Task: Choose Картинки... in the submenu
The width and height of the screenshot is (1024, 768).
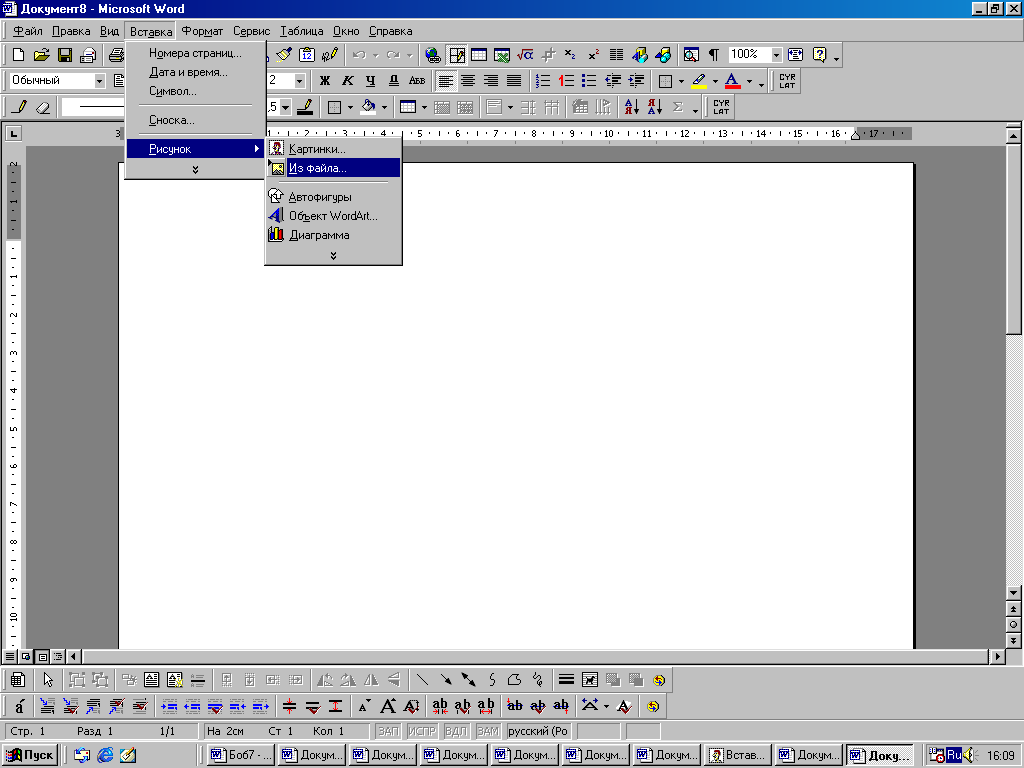Action: pyautogui.click(x=333, y=149)
